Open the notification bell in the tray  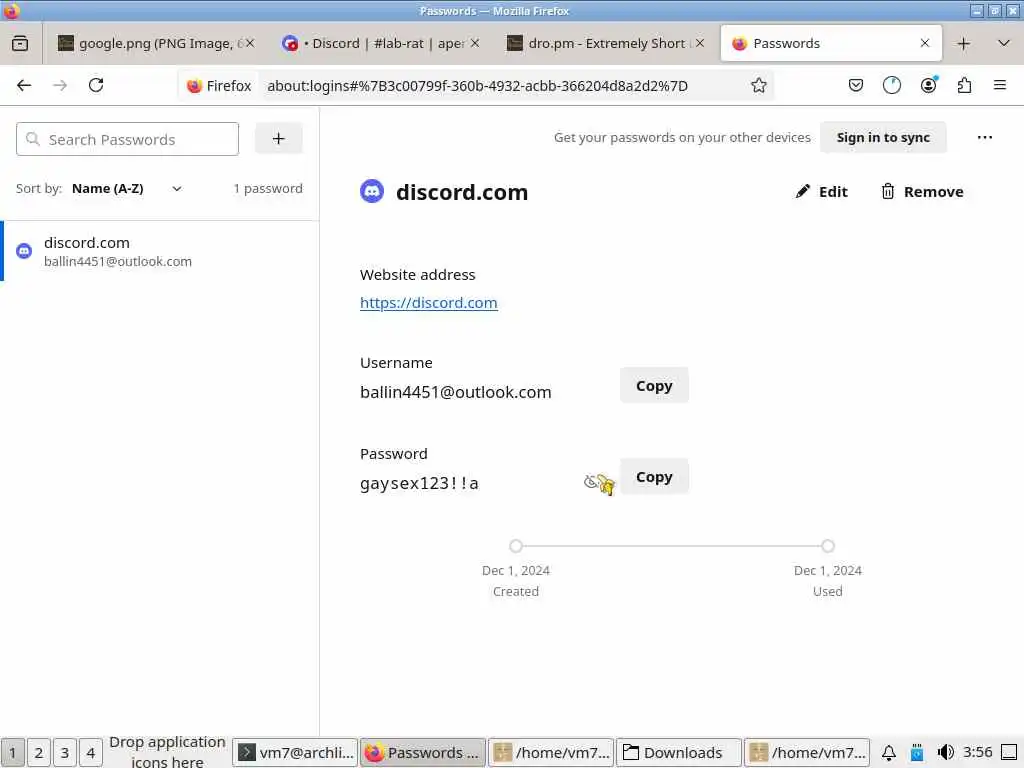pyautogui.click(x=888, y=753)
